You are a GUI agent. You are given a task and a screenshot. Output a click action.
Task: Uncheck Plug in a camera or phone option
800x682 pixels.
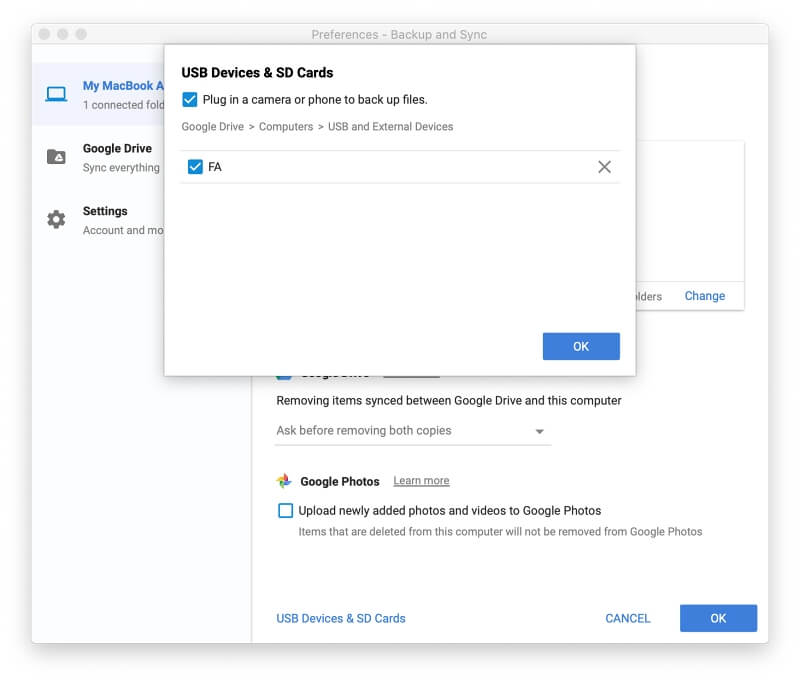(190, 99)
